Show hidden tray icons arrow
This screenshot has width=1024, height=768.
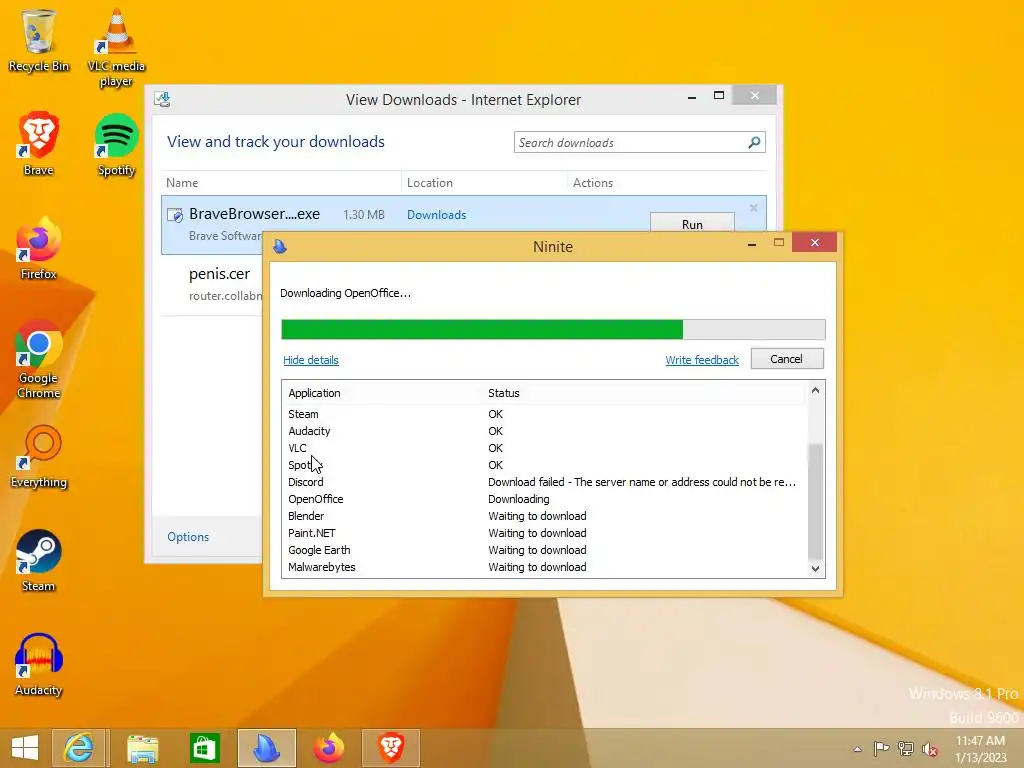tap(857, 749)
